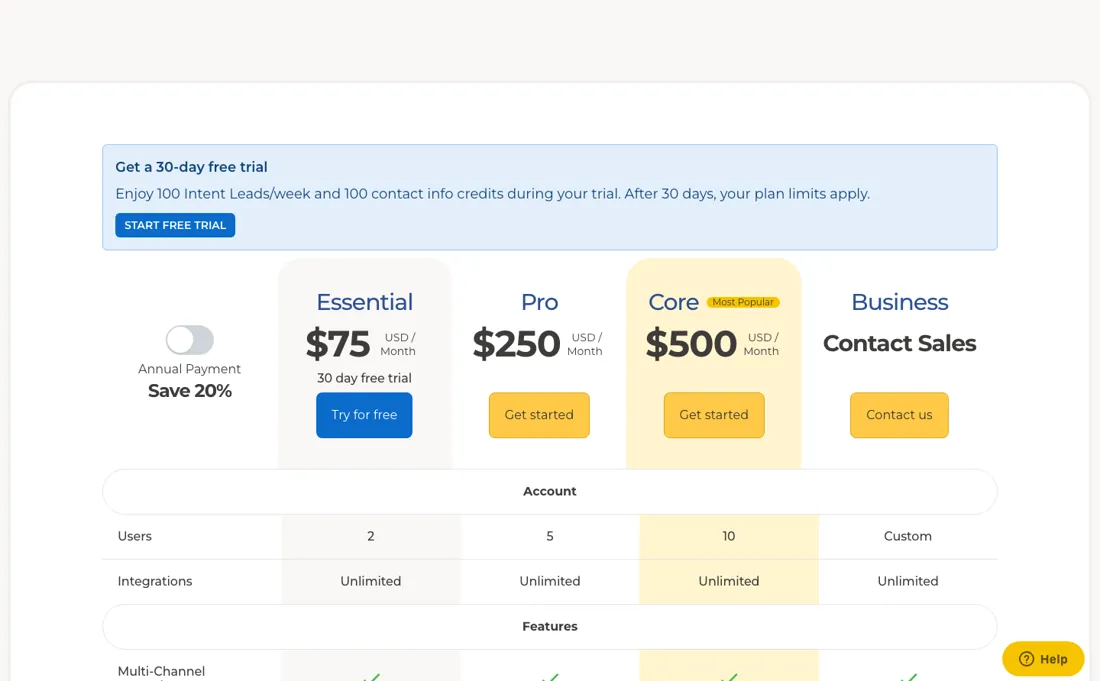Click the Save 20% text
This screenshot has width=1100, height=681.
[189, 391]
